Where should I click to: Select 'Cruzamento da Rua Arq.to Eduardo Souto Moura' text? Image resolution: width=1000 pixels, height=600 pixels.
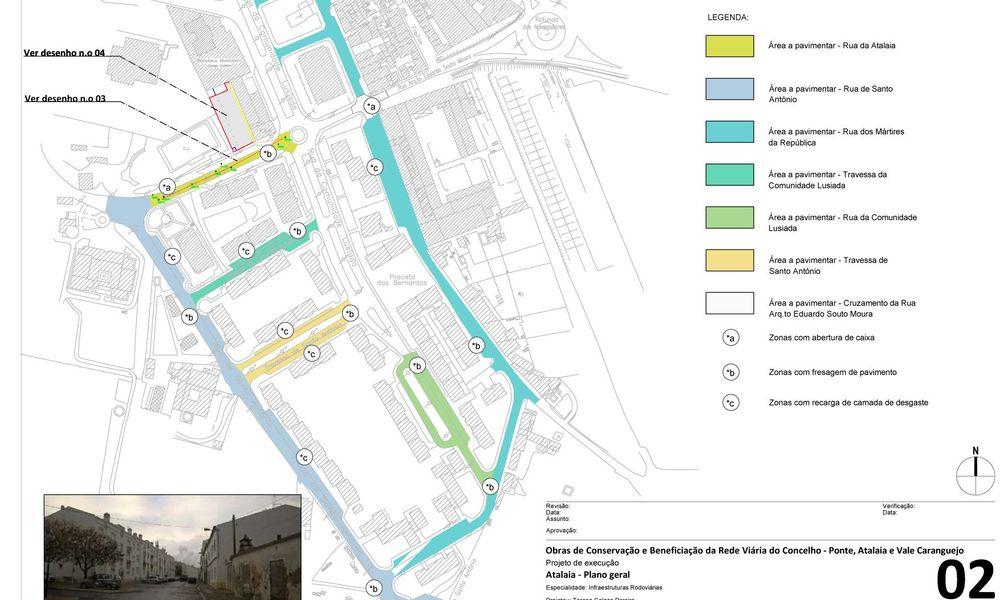point(842,309)
